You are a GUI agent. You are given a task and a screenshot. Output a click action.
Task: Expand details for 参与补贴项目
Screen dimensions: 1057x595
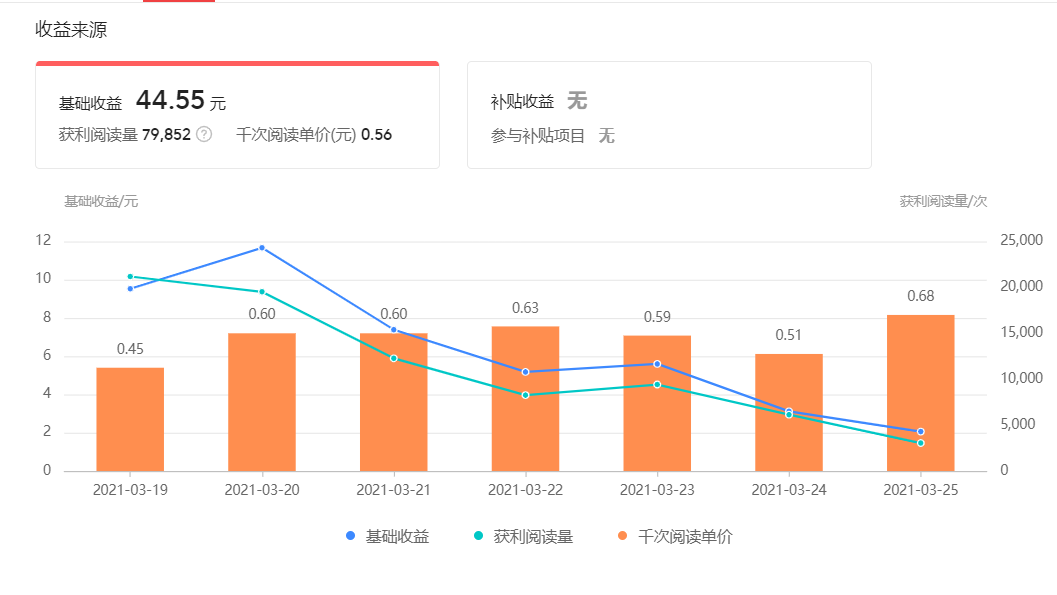point(540,137)
